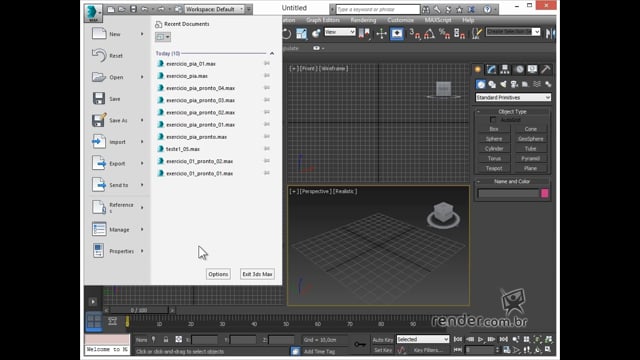Enable the Spinner Snap Toggle

(459, 33)
